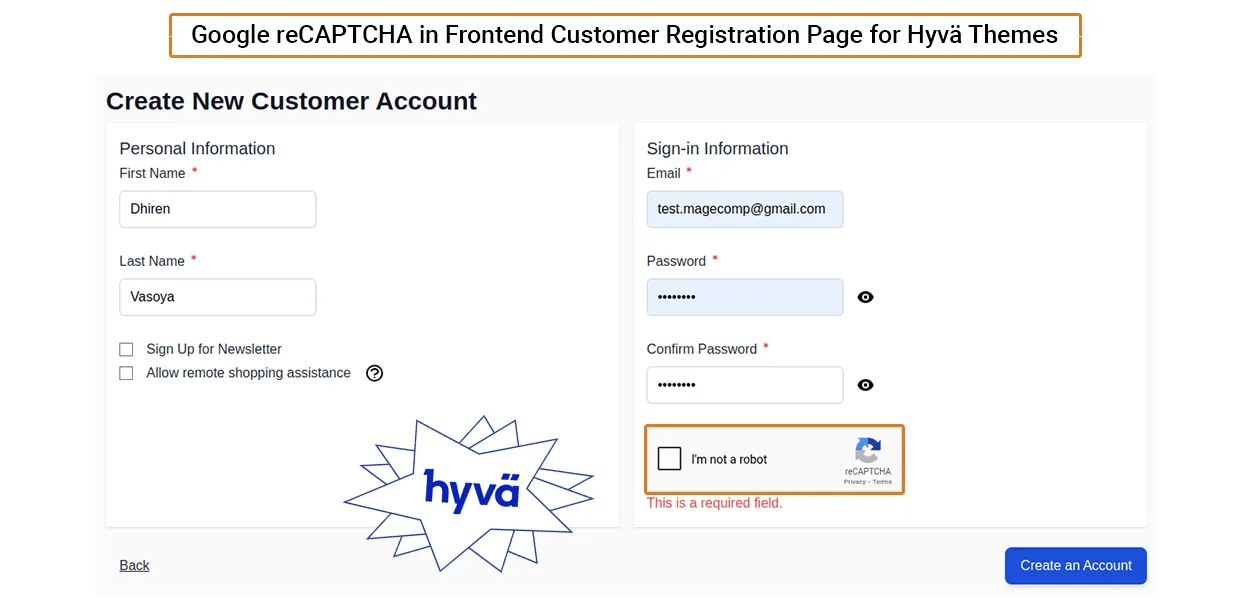Click the Hyvä starburst logo
This screenshot has height=600, width=1250.
[471, 491]
